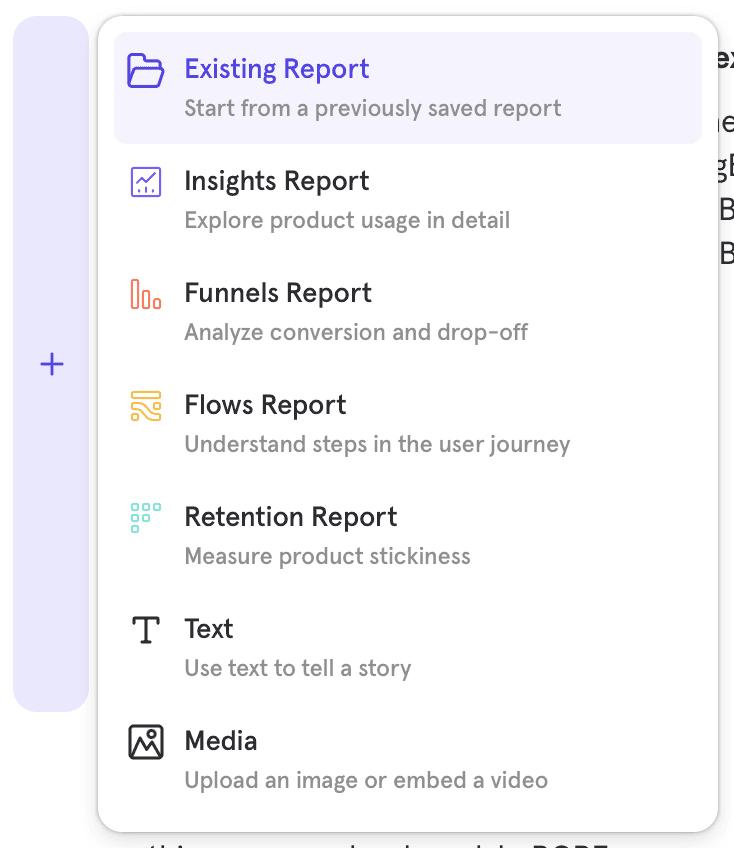Click "Analyze conversion and drop-off" description

356,332
